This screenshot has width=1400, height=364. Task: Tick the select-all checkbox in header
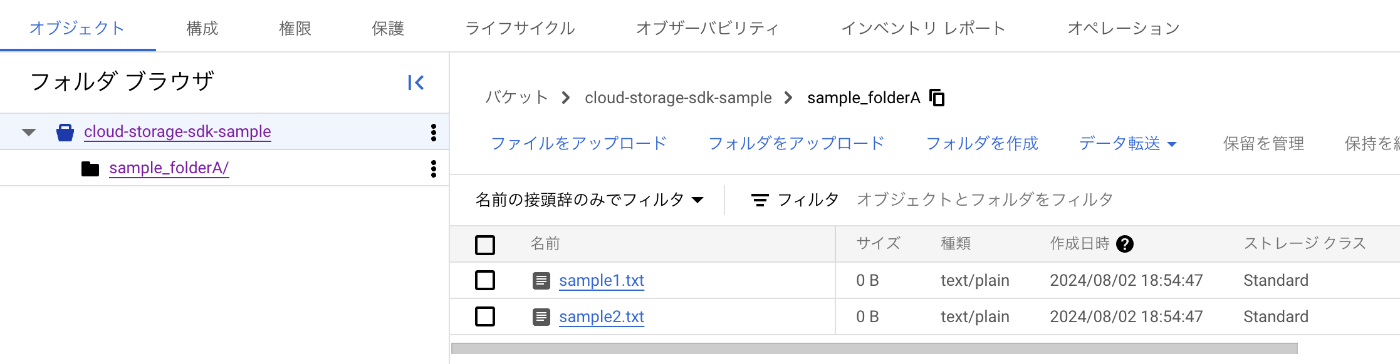(485, 244)
